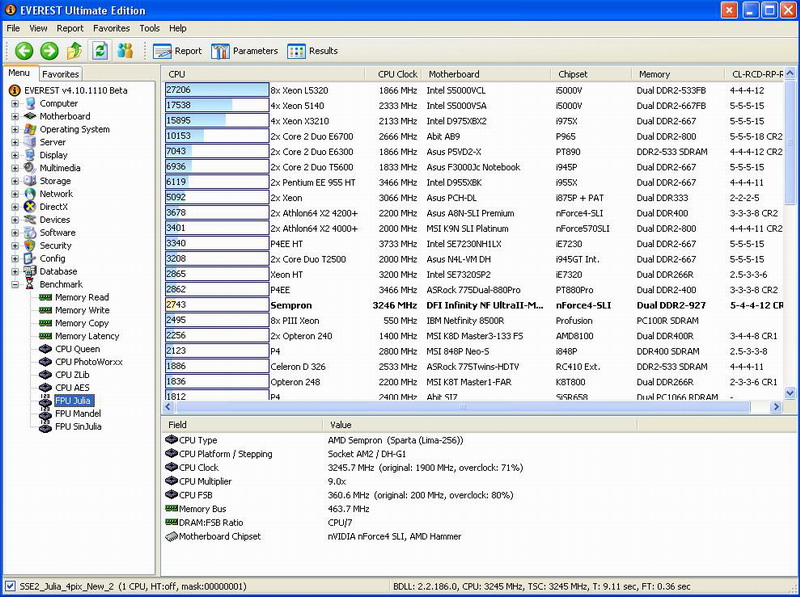Click the CPU Type field icon
Viewport: 800px width, 597px height.
[171, 439]
